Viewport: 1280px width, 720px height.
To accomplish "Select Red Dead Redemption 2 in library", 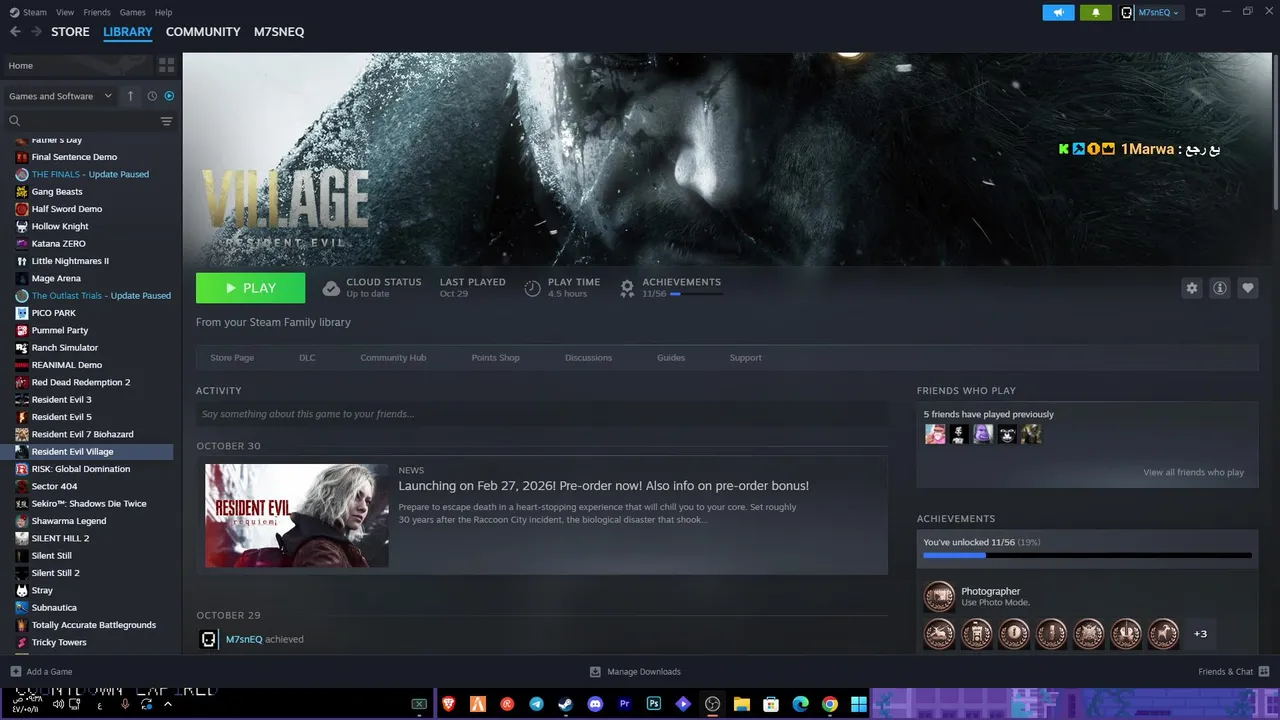I will click(x=80, y=382).
